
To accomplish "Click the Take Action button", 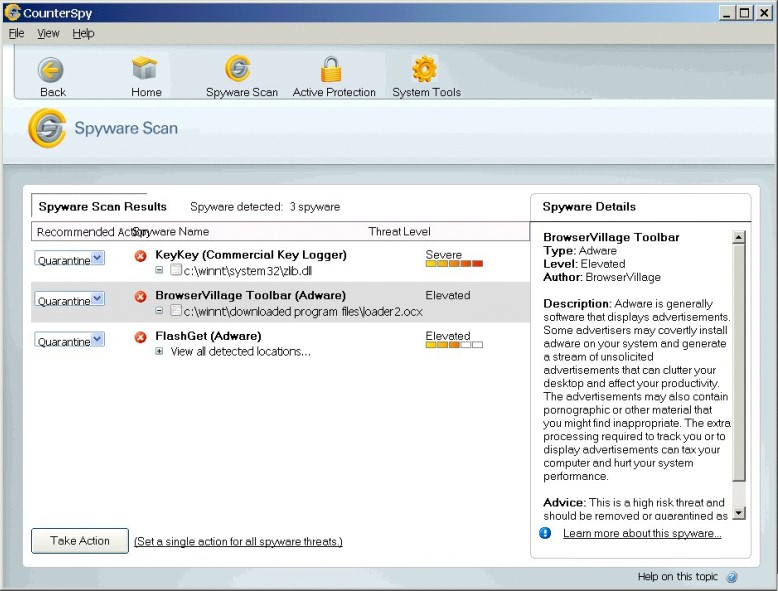I will click(80, 540).
